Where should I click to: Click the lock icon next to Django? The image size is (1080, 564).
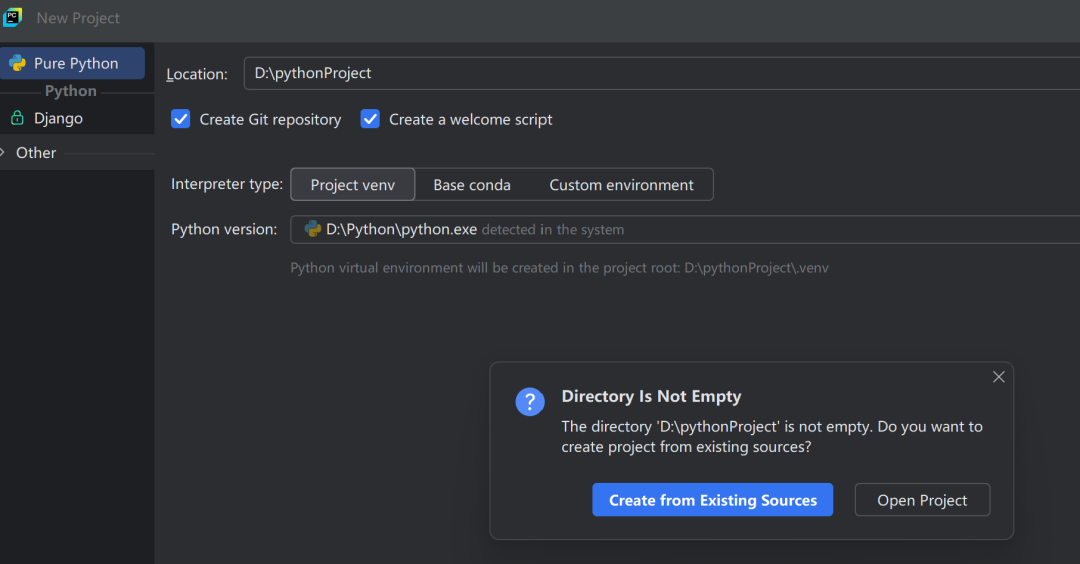17,118
